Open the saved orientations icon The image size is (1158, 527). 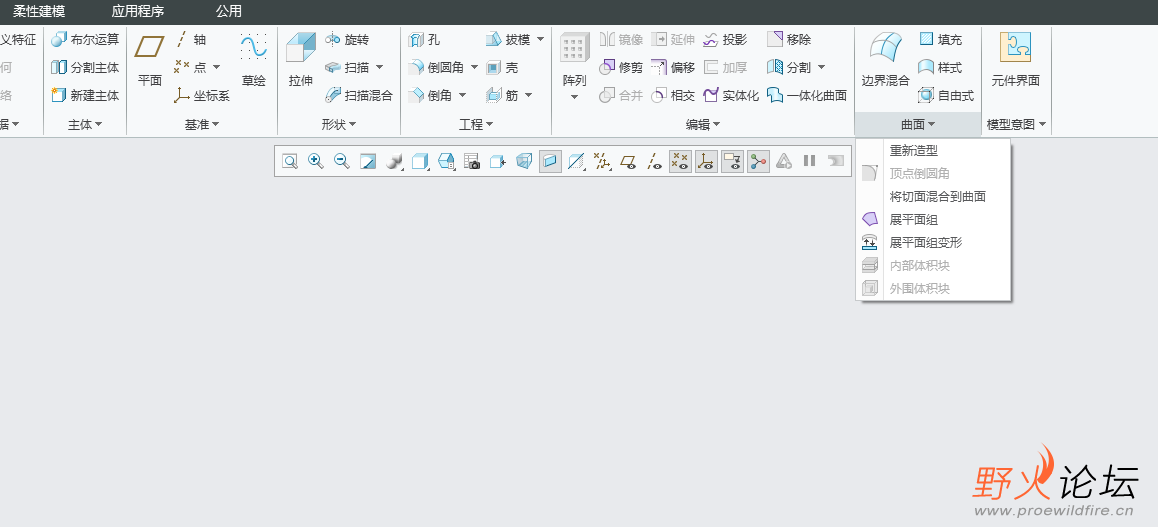(446, 162)
